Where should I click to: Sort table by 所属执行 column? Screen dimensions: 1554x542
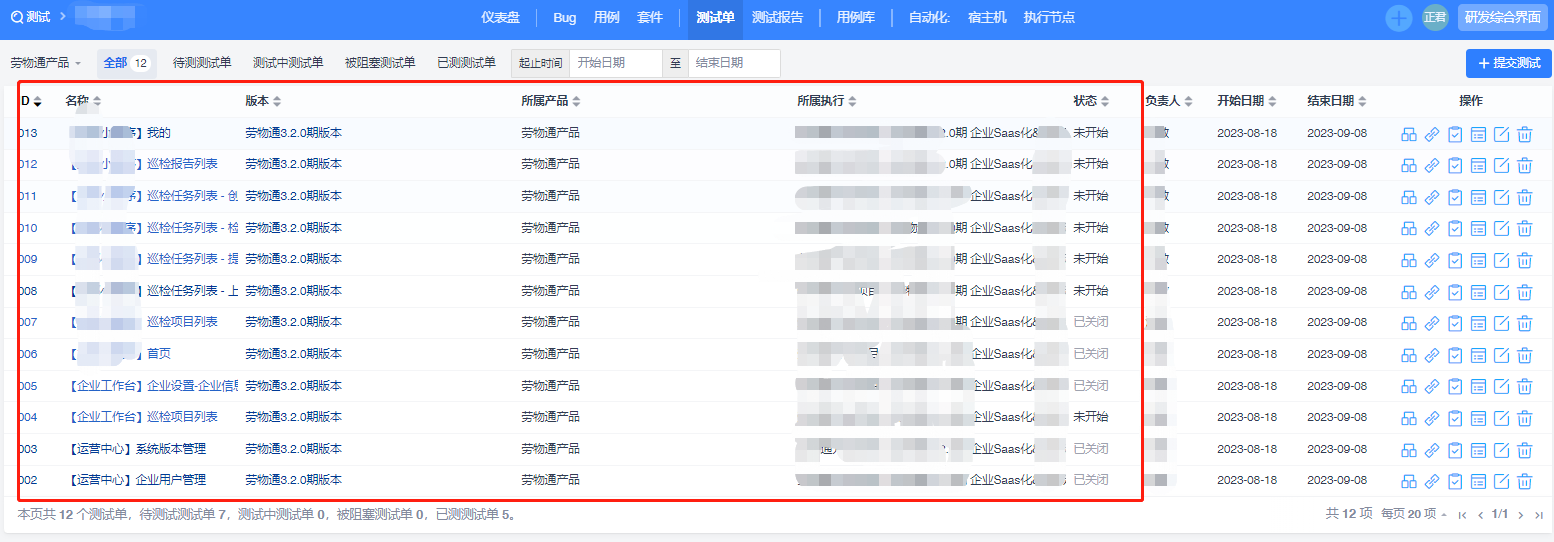pyautogui.click(x=827, y=101)
